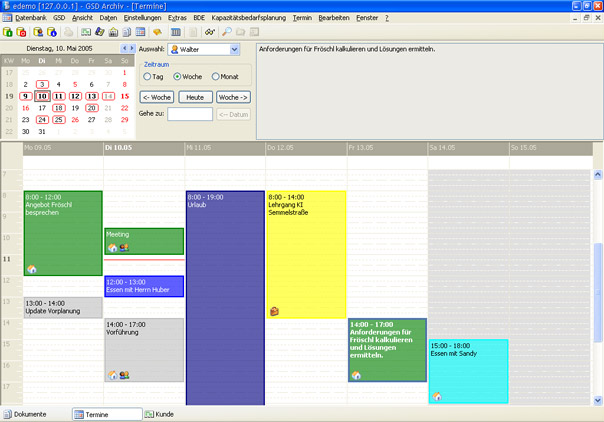Switch to the Dokumente tab at the bottom

pos(25,413)
